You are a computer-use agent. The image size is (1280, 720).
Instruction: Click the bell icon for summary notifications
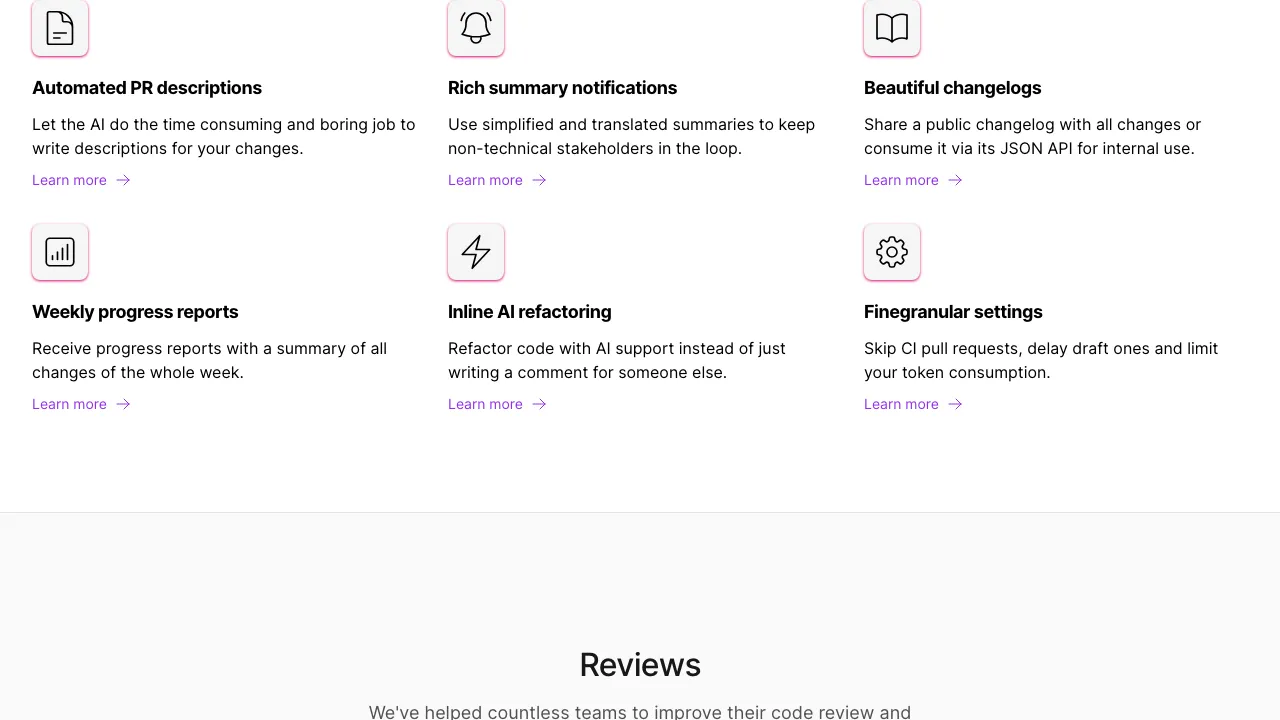tap(476, 28)
